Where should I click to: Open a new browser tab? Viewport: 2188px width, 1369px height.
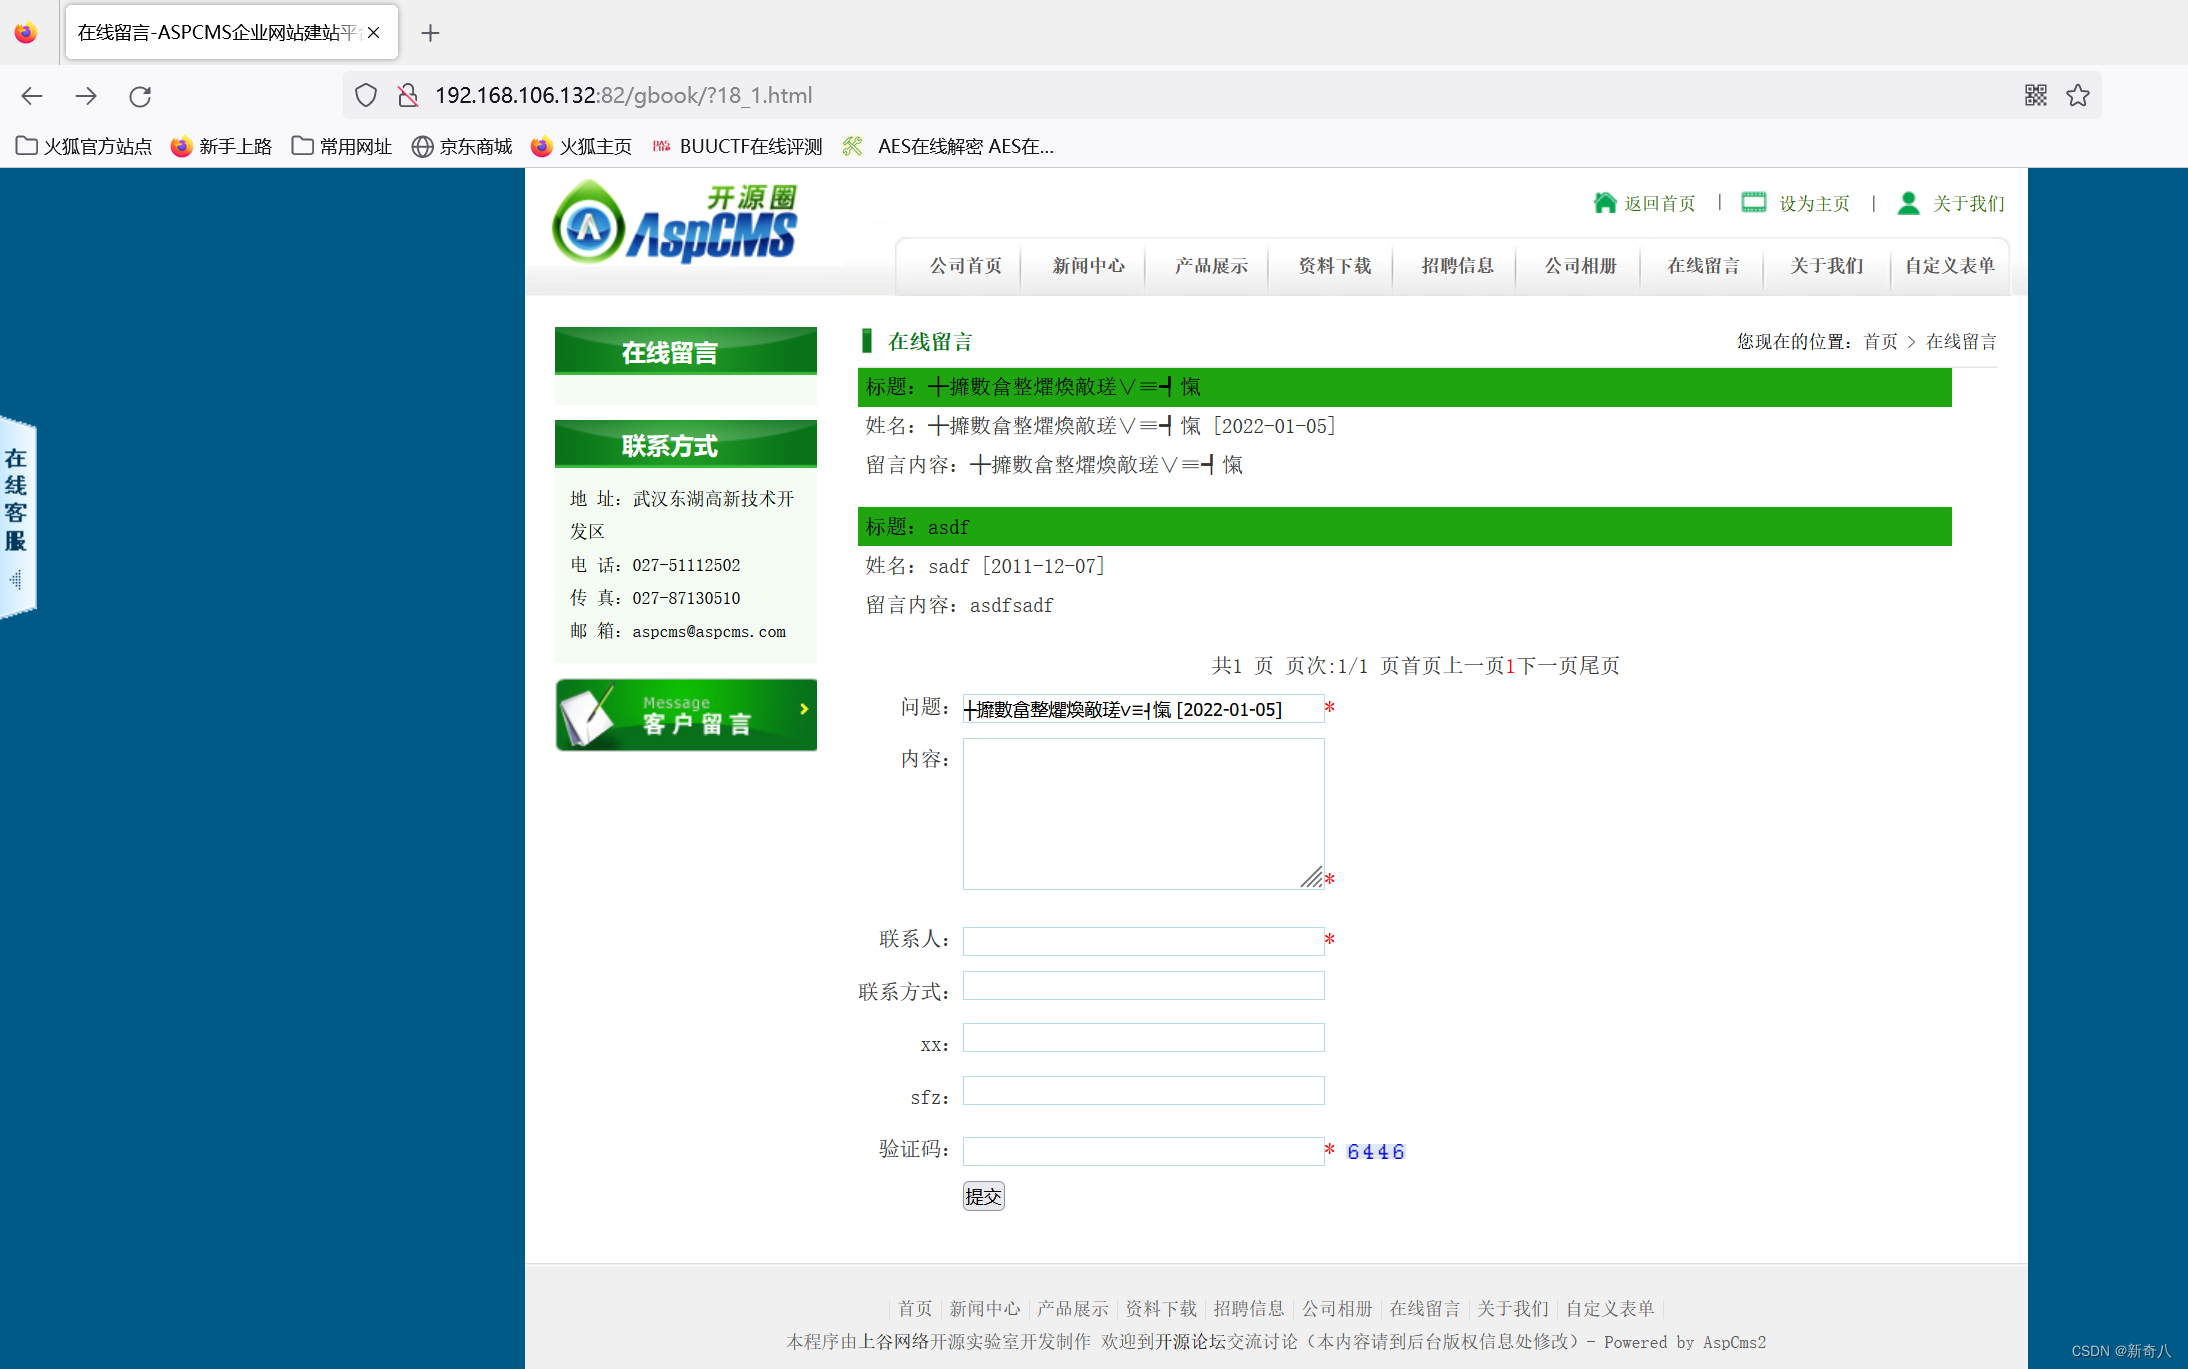430,33
